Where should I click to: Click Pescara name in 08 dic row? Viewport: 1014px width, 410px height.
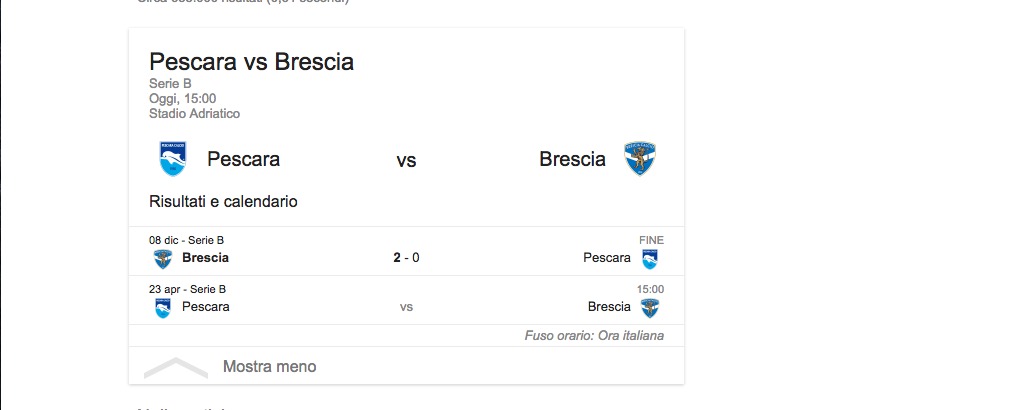607,258
